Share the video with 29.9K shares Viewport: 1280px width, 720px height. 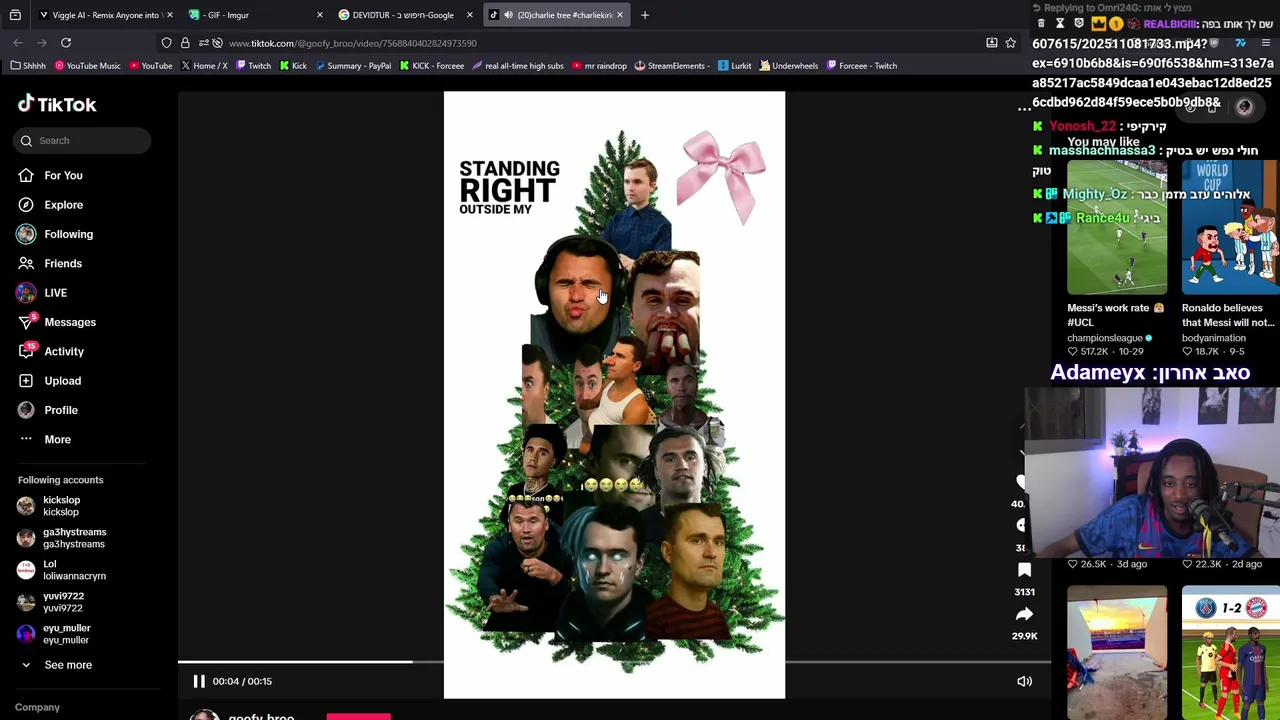(1024, 614)
